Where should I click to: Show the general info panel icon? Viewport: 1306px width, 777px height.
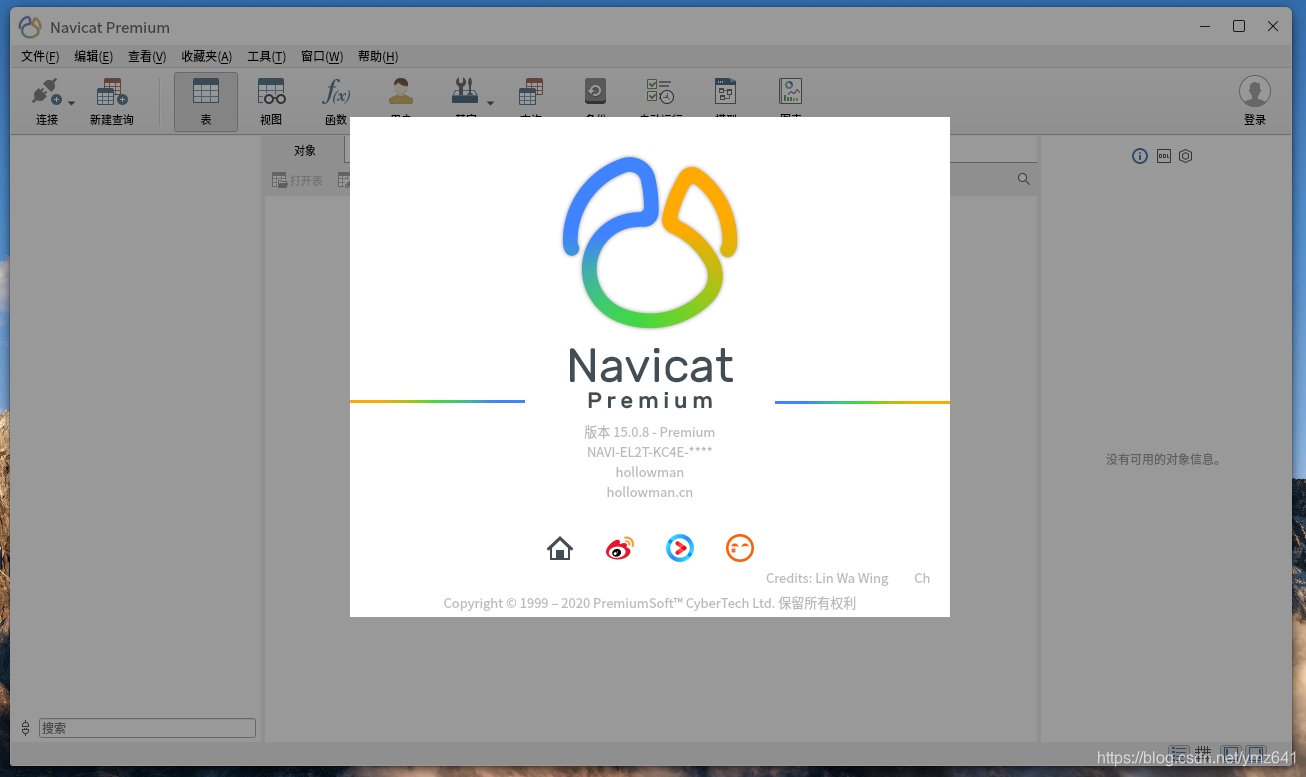[x=1140, y=156]
